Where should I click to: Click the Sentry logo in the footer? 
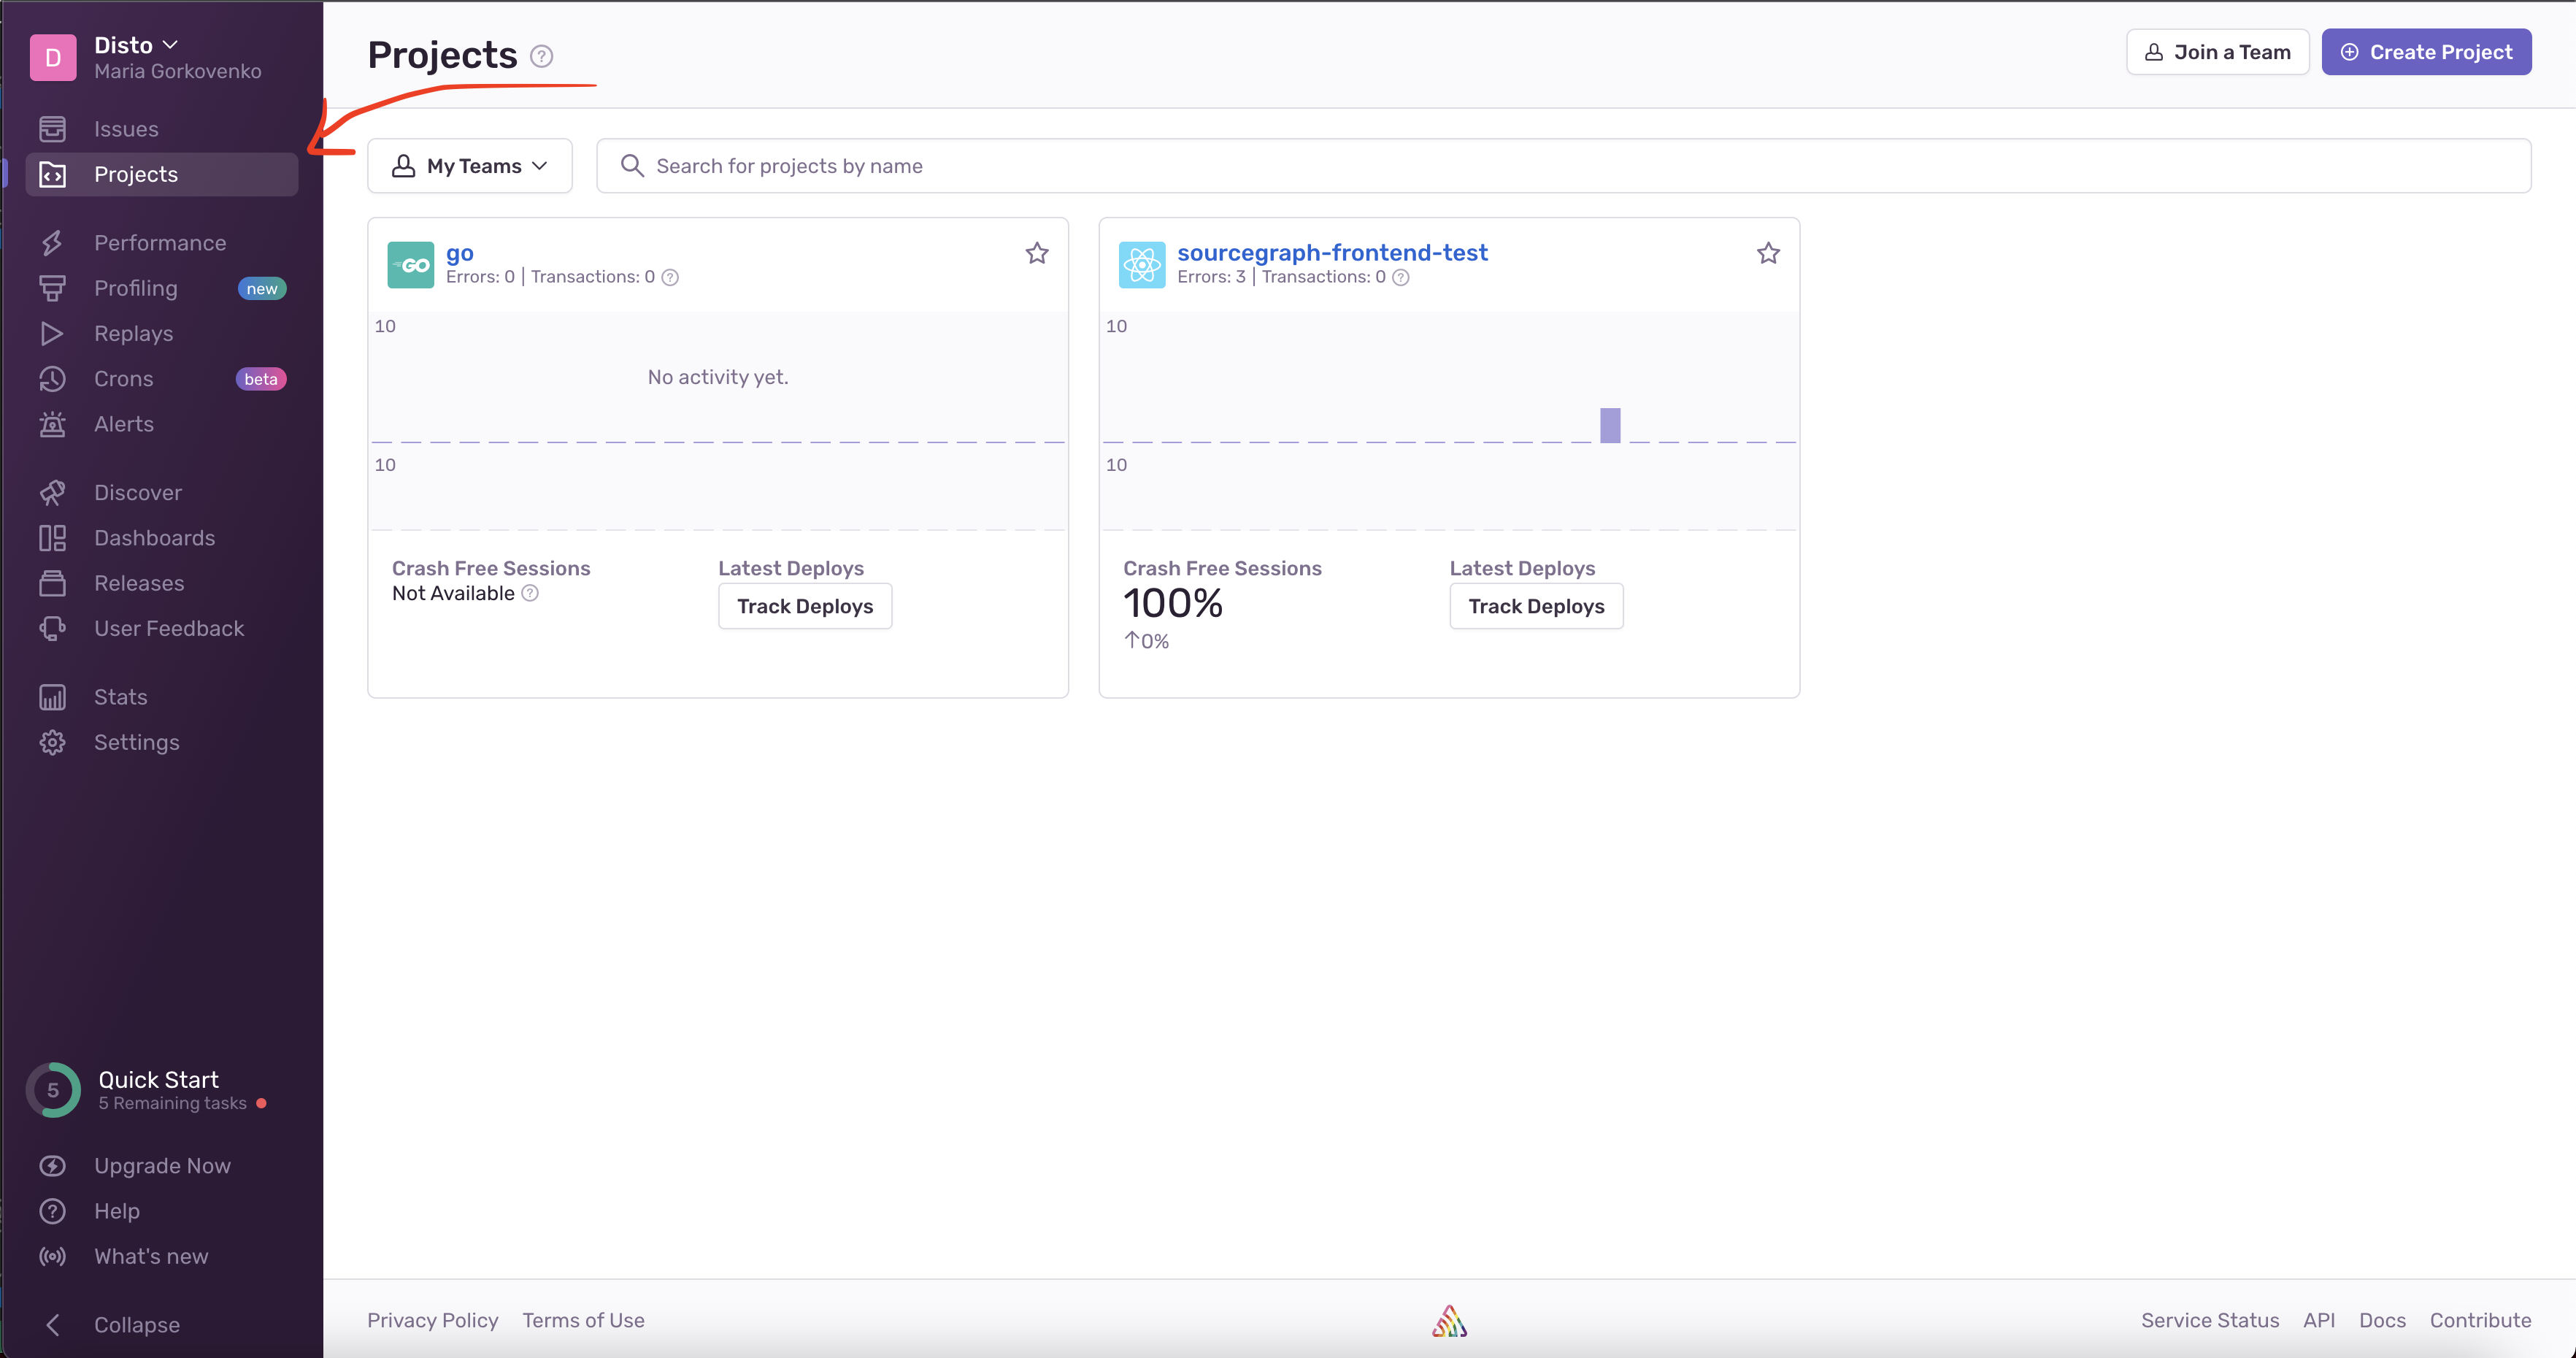coord(1448,1321)
